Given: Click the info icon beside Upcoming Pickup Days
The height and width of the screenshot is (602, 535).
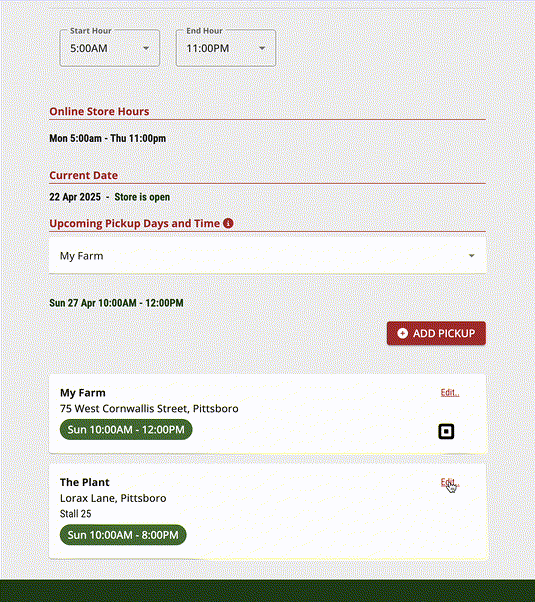Looking at the screenshot, I should tap(228, 223).
